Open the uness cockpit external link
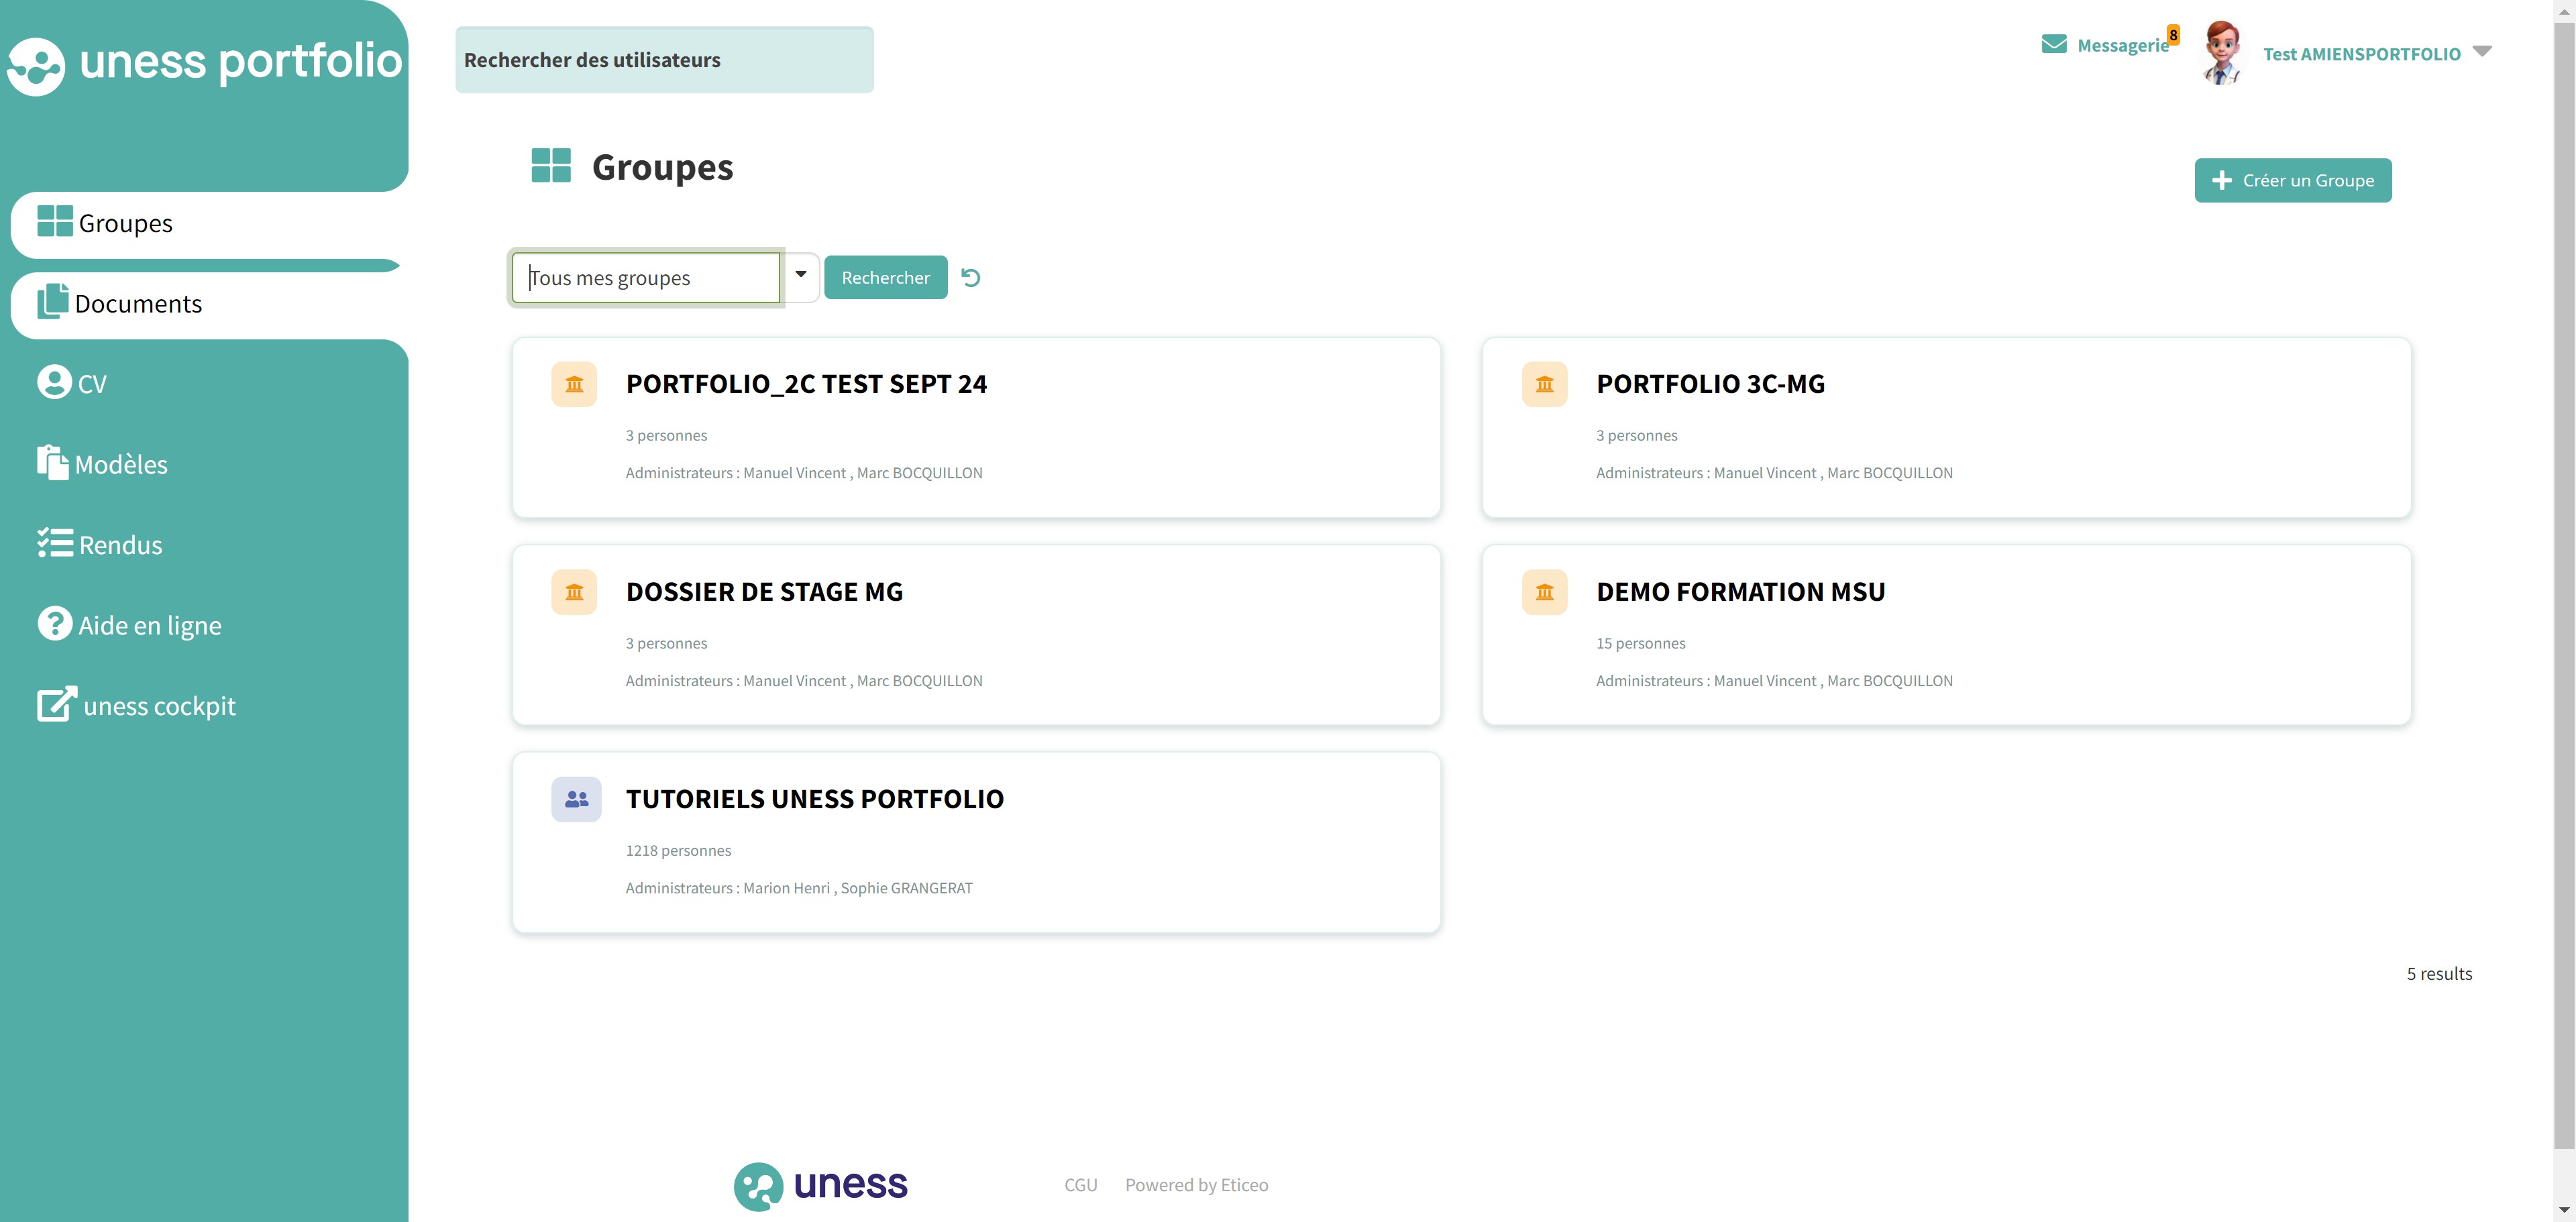The height and width of the screenshot is (1222, 2576). point(159,706)
